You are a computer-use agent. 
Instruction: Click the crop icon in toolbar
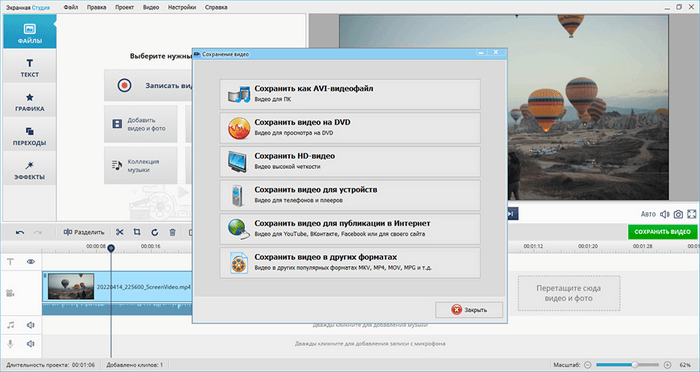[137, 232]
